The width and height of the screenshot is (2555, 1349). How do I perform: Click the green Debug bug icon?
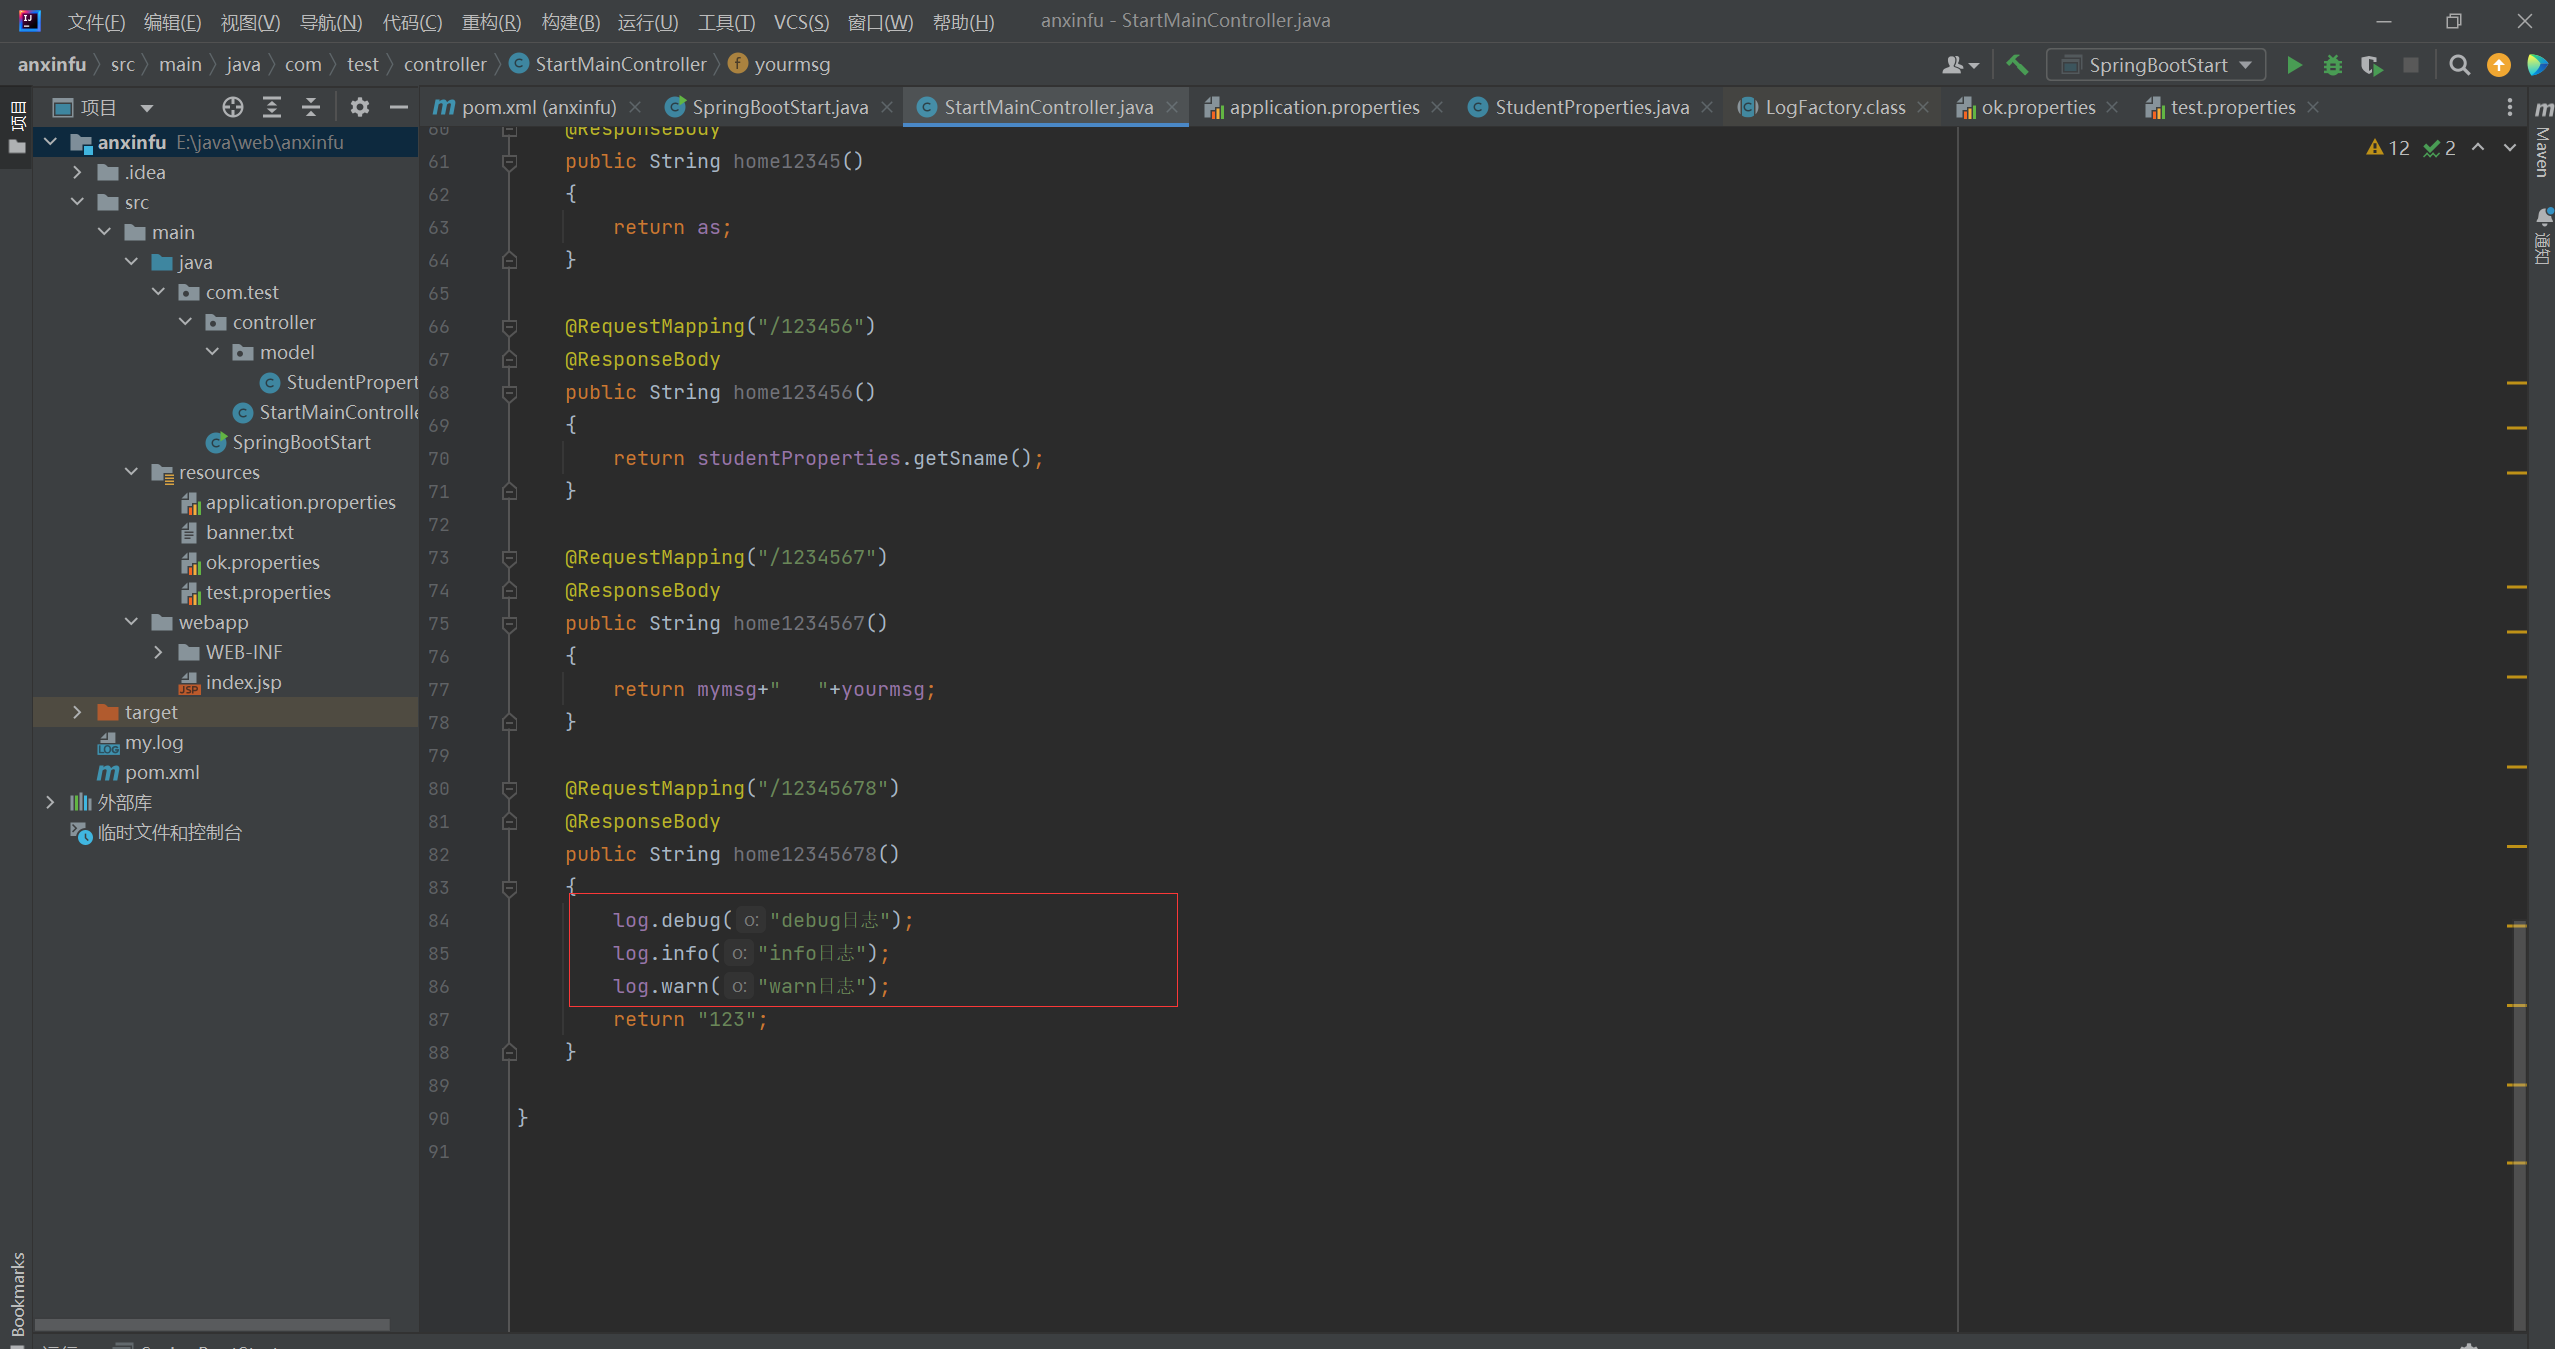[2332, 65]
